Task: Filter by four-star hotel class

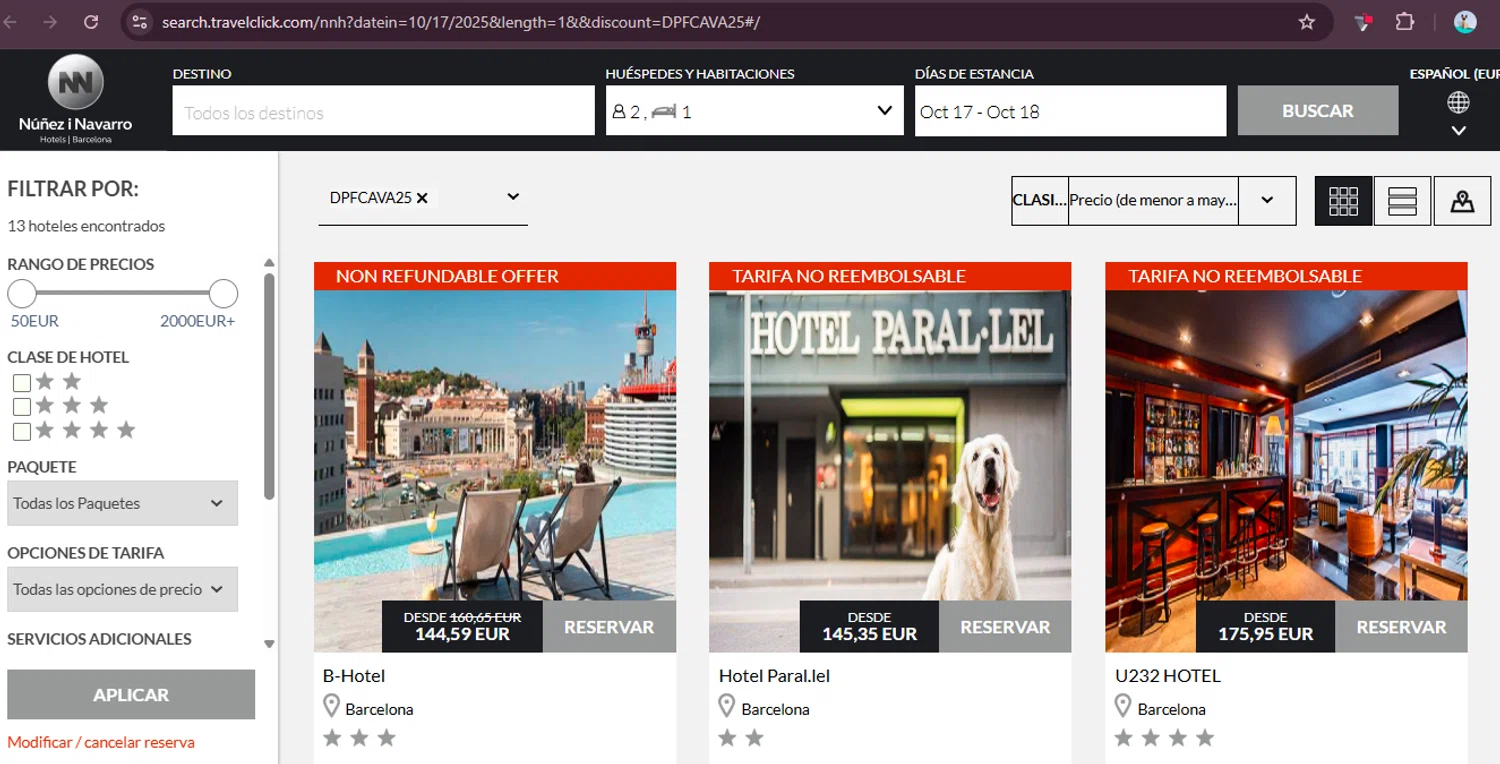Action: point(22,432)
